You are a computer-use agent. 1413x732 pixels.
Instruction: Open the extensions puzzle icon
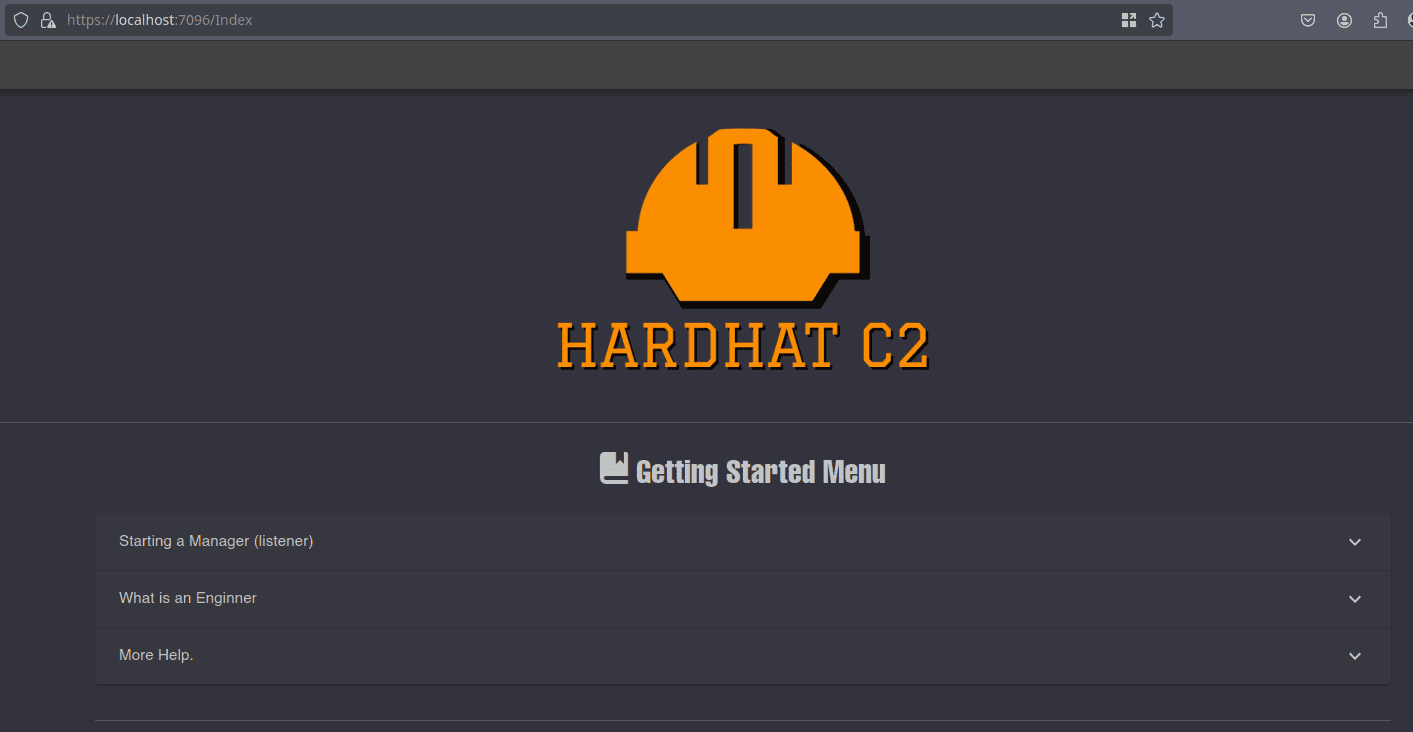1381,20
